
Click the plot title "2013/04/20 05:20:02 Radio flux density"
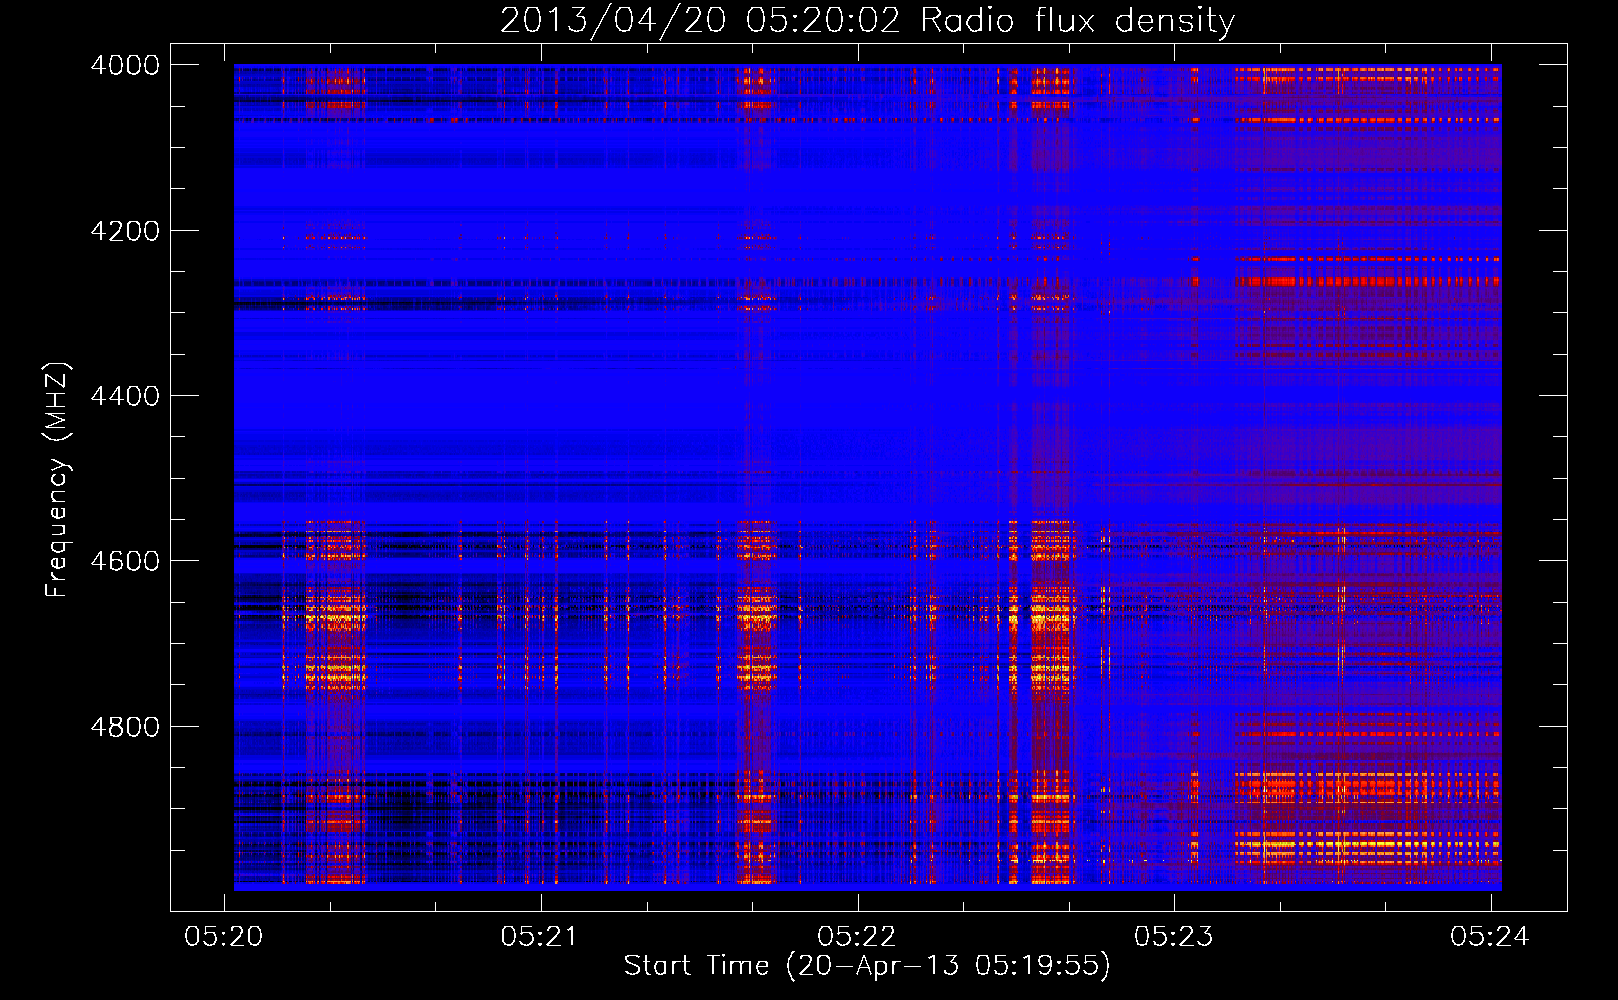867,20
